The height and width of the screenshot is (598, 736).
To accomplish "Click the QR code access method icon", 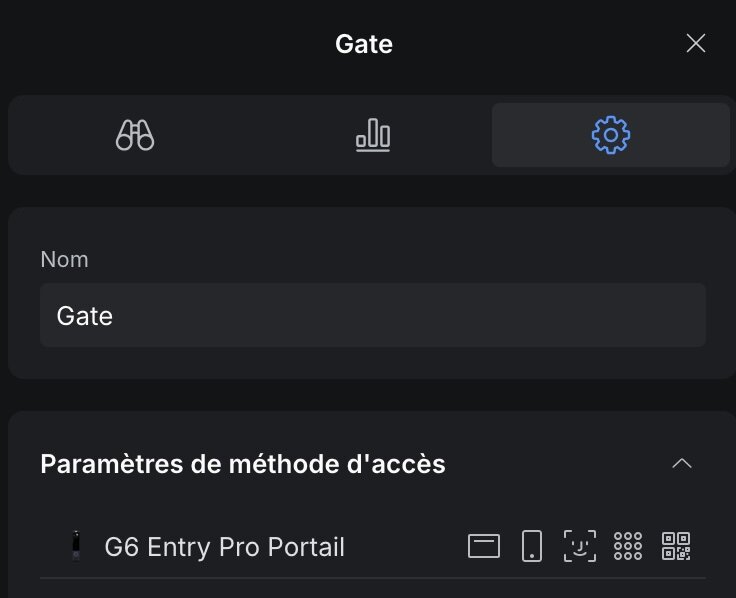I will point(676,546).
